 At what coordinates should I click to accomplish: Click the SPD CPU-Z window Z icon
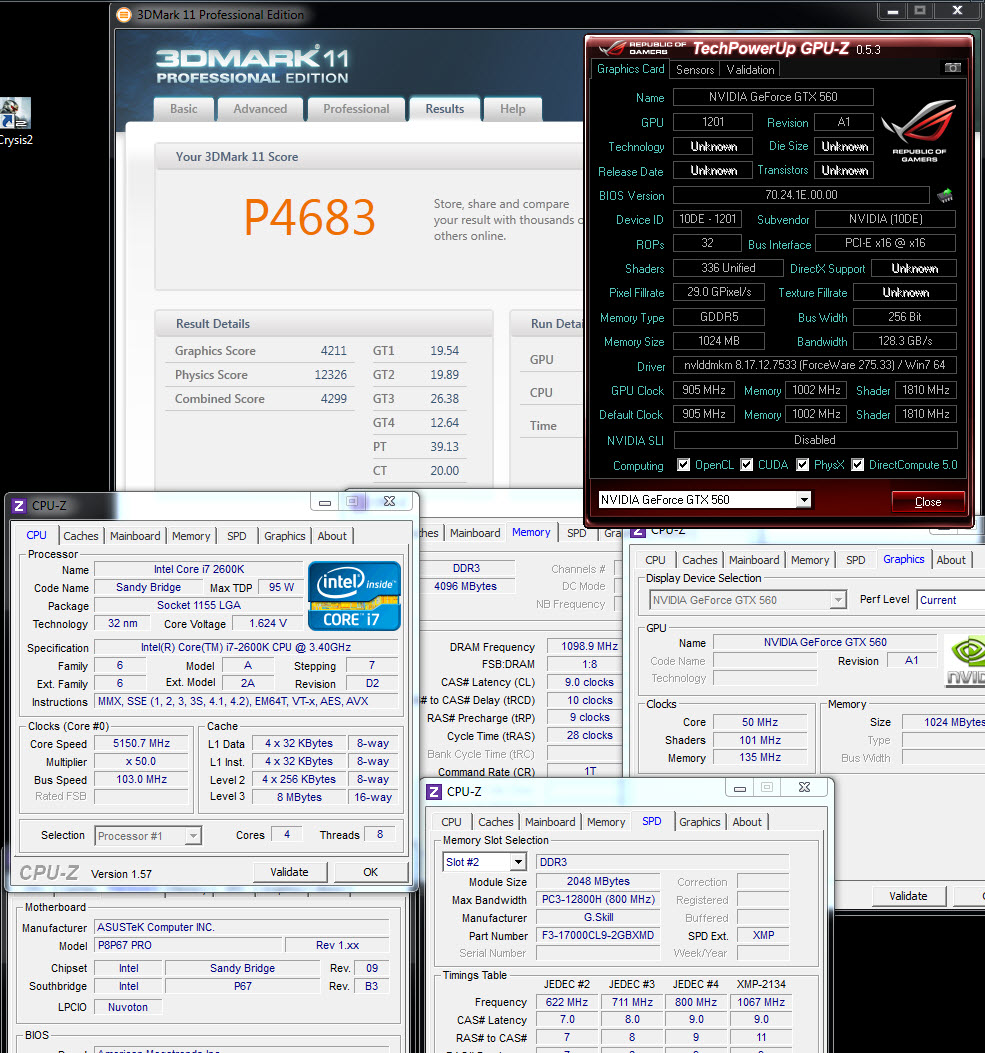[x=434, y=792]
